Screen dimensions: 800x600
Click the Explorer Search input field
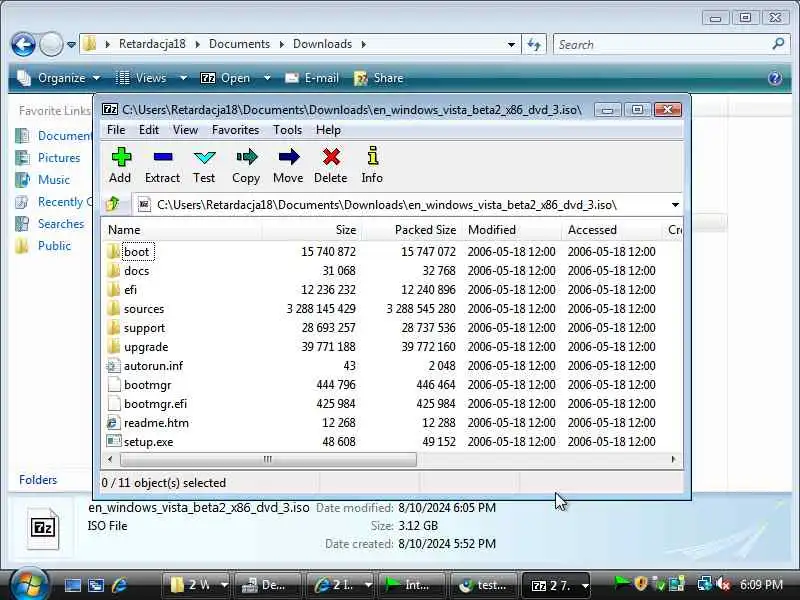pos(663,44)
